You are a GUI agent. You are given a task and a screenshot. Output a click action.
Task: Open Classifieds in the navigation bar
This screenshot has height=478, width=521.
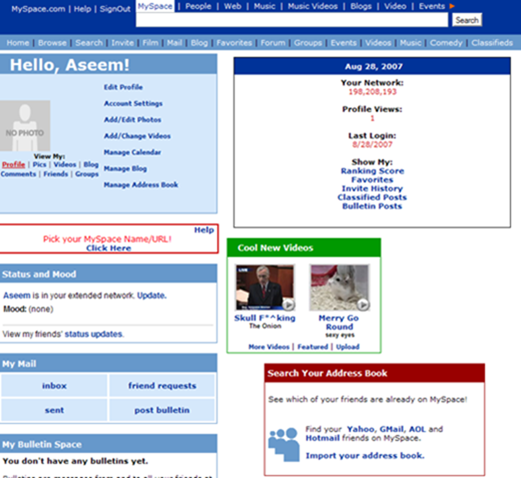tap(492, 43)
